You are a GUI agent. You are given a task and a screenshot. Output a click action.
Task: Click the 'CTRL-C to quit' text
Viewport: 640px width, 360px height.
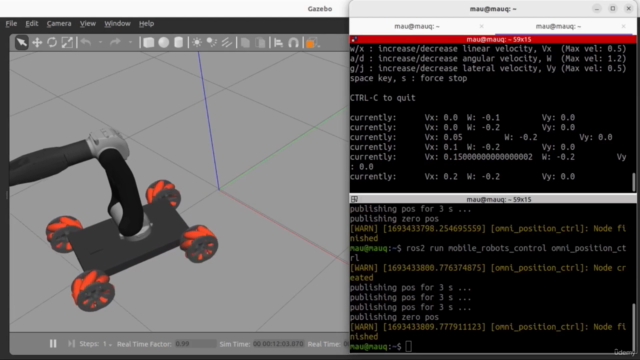point(382,98)
